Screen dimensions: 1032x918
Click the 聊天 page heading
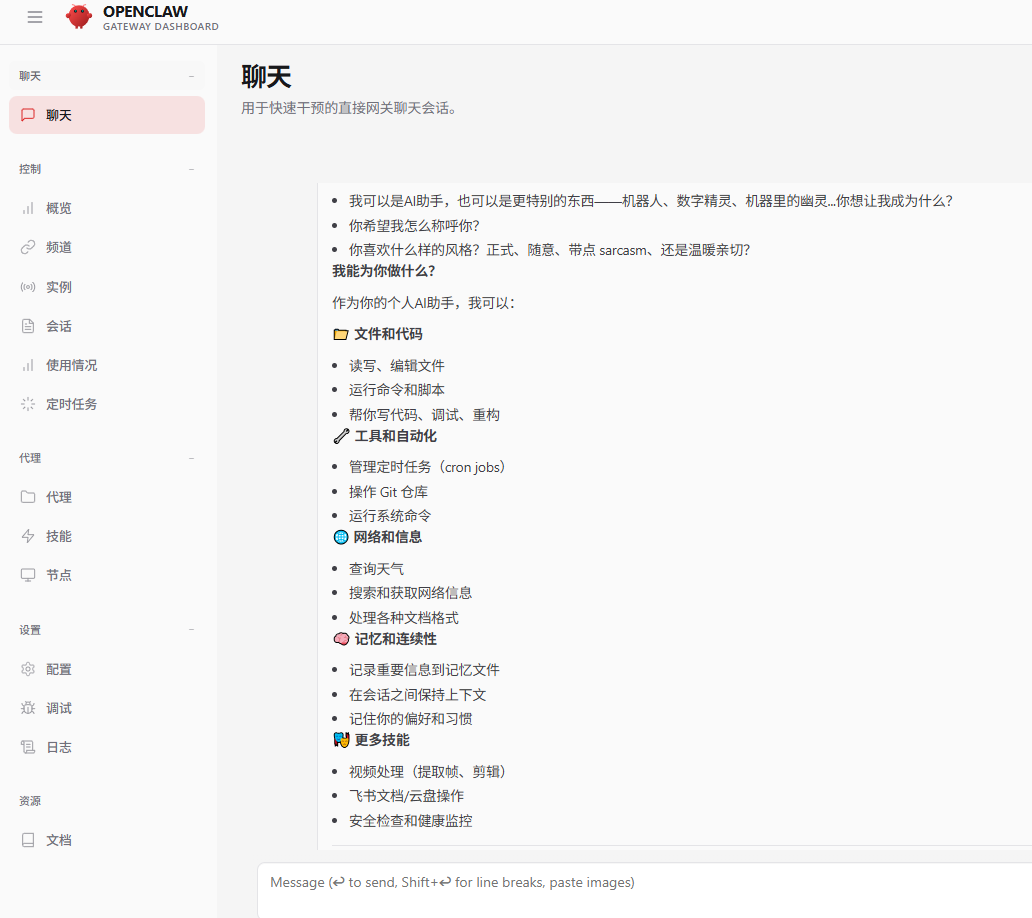tap(266, 77)
